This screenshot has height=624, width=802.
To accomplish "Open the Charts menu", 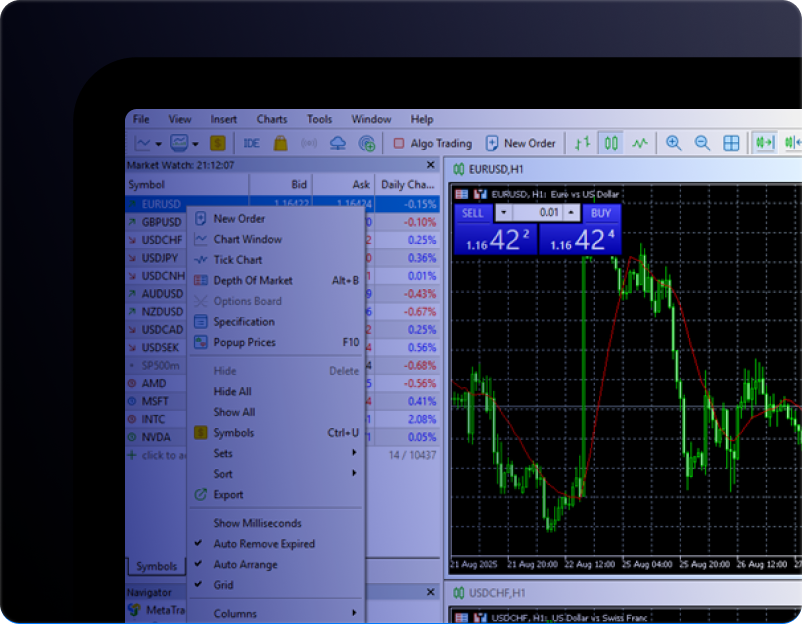I will click(x=271, y=119).
